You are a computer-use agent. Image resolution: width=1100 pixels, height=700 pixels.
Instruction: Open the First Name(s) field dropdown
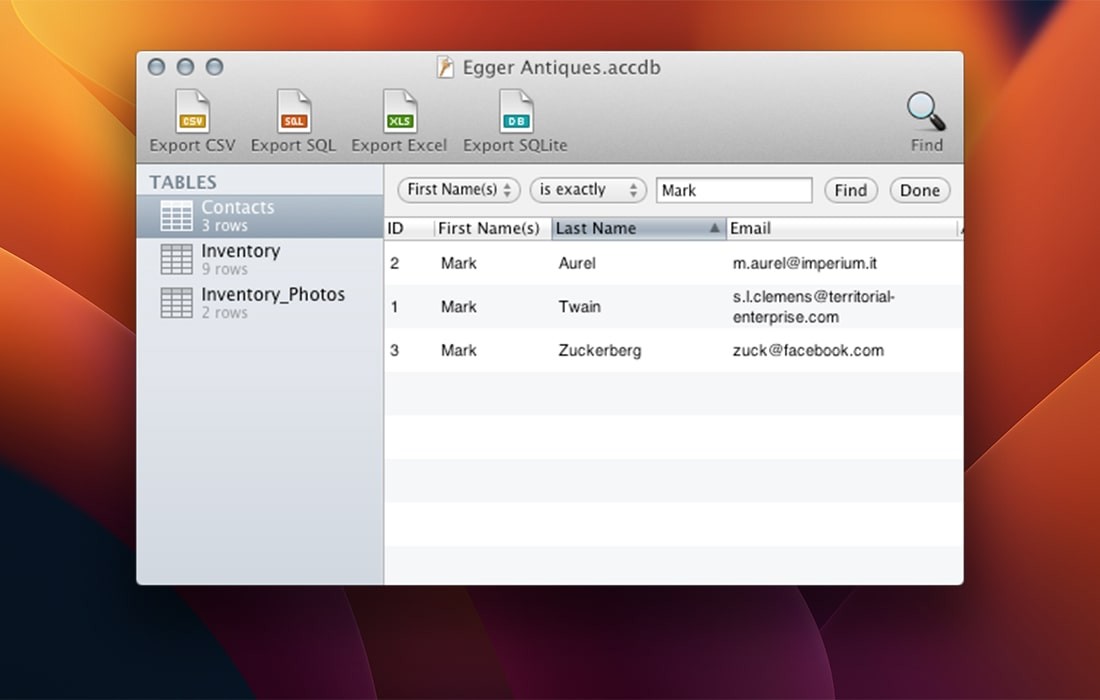pyautogui.click(x=458, y=190)
